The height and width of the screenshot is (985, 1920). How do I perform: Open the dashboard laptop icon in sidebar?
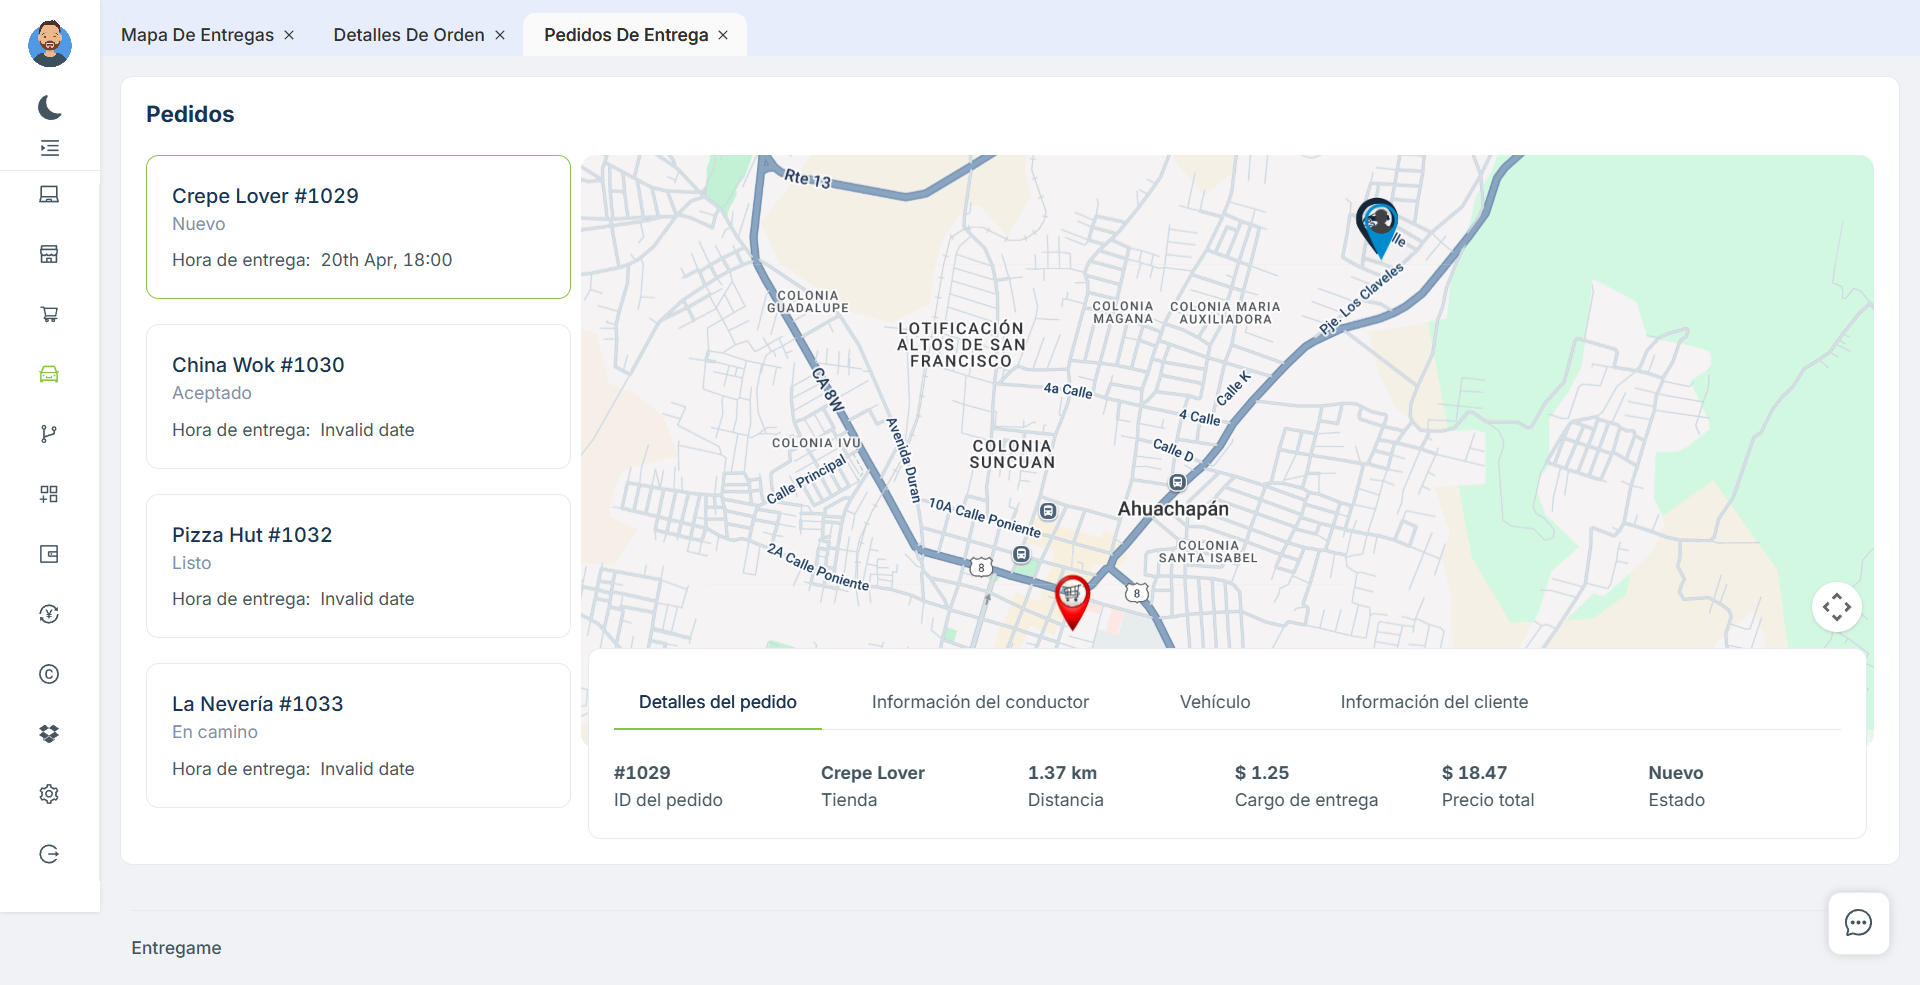(x=49, y=194)
